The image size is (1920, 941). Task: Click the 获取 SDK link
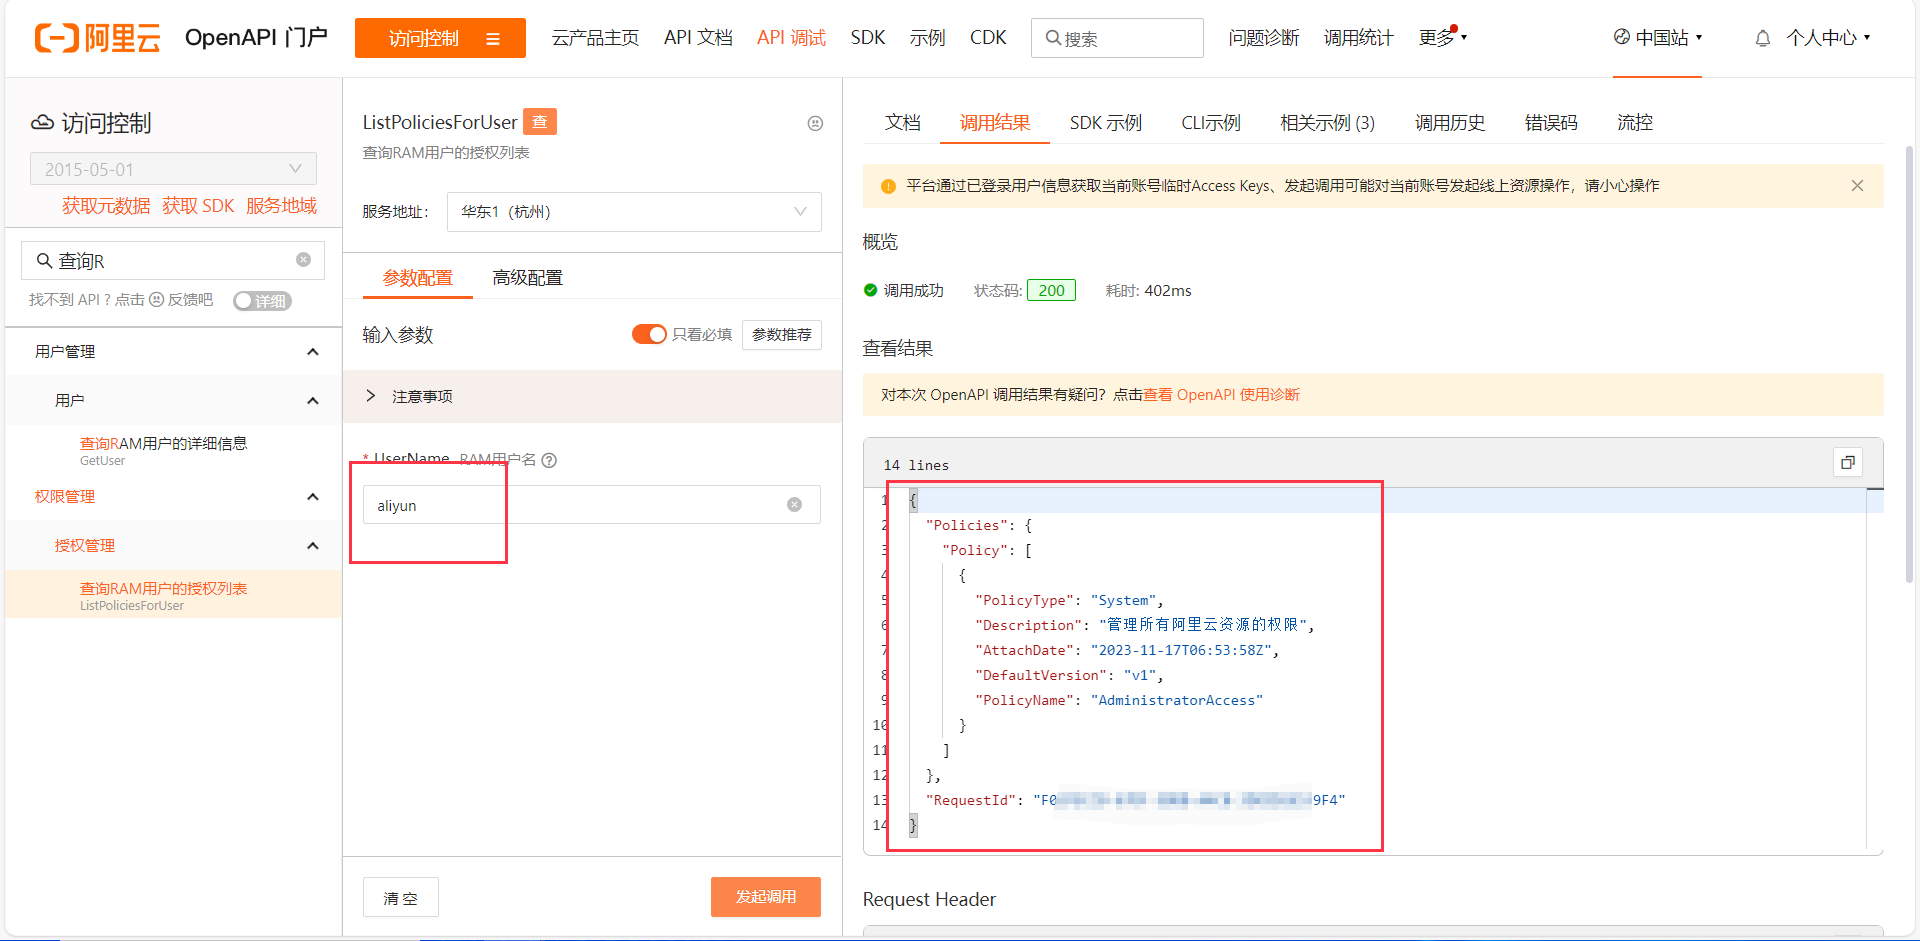198,206
